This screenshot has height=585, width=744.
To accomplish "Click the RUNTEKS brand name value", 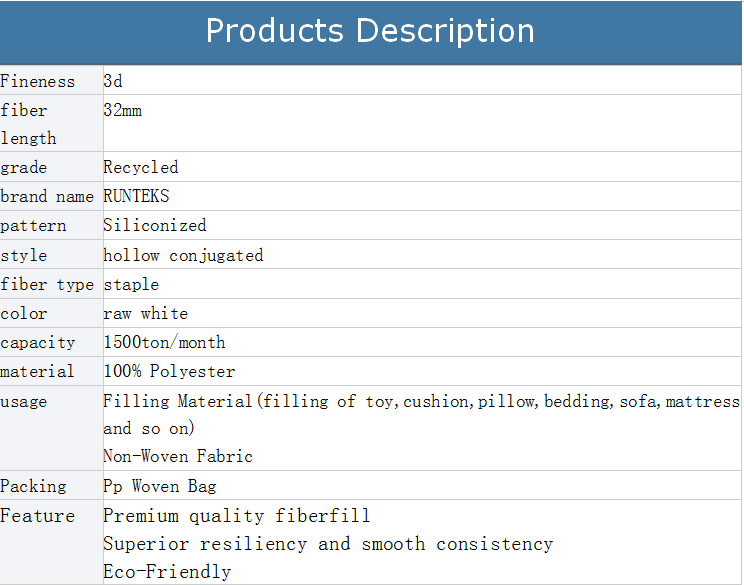I will click(136, 197).
